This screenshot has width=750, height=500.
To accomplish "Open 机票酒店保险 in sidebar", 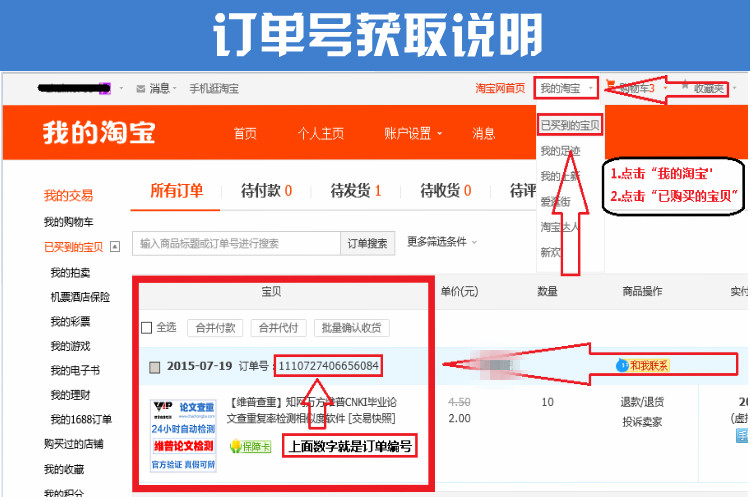I will [x=80, y=297].
